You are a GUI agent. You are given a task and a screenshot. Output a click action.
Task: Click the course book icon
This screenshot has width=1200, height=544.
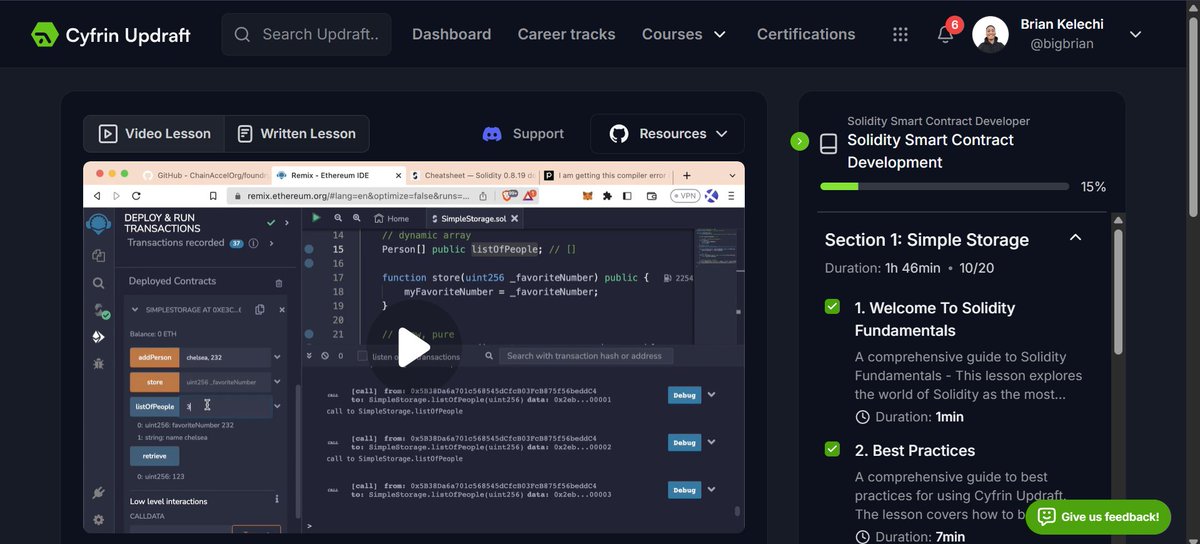click(828, 144)
